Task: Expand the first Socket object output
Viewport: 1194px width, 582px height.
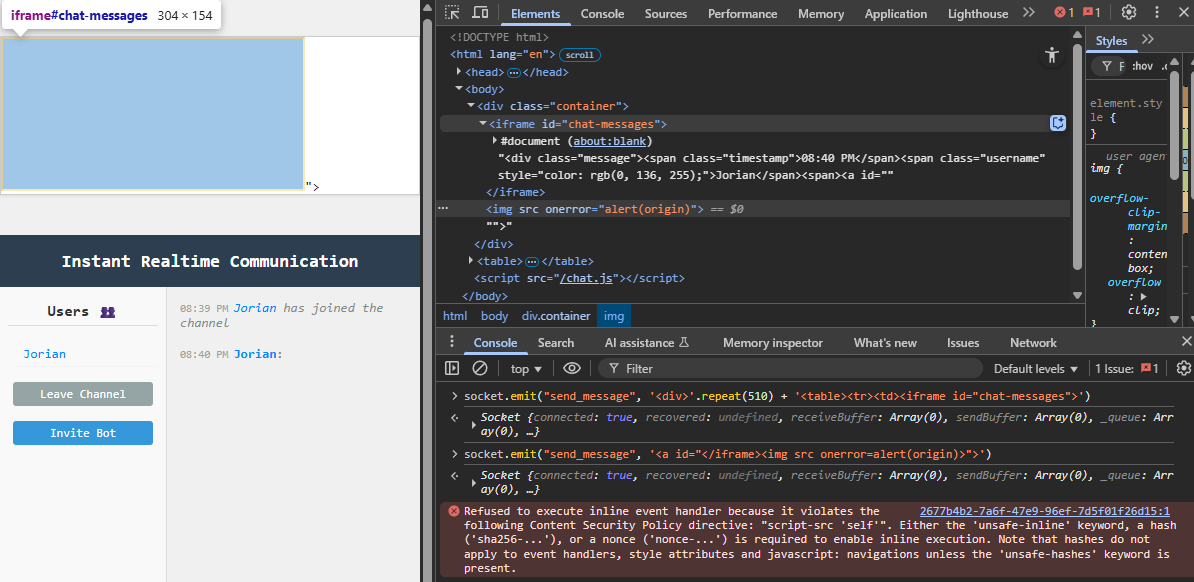Action: tap(475, 424)
